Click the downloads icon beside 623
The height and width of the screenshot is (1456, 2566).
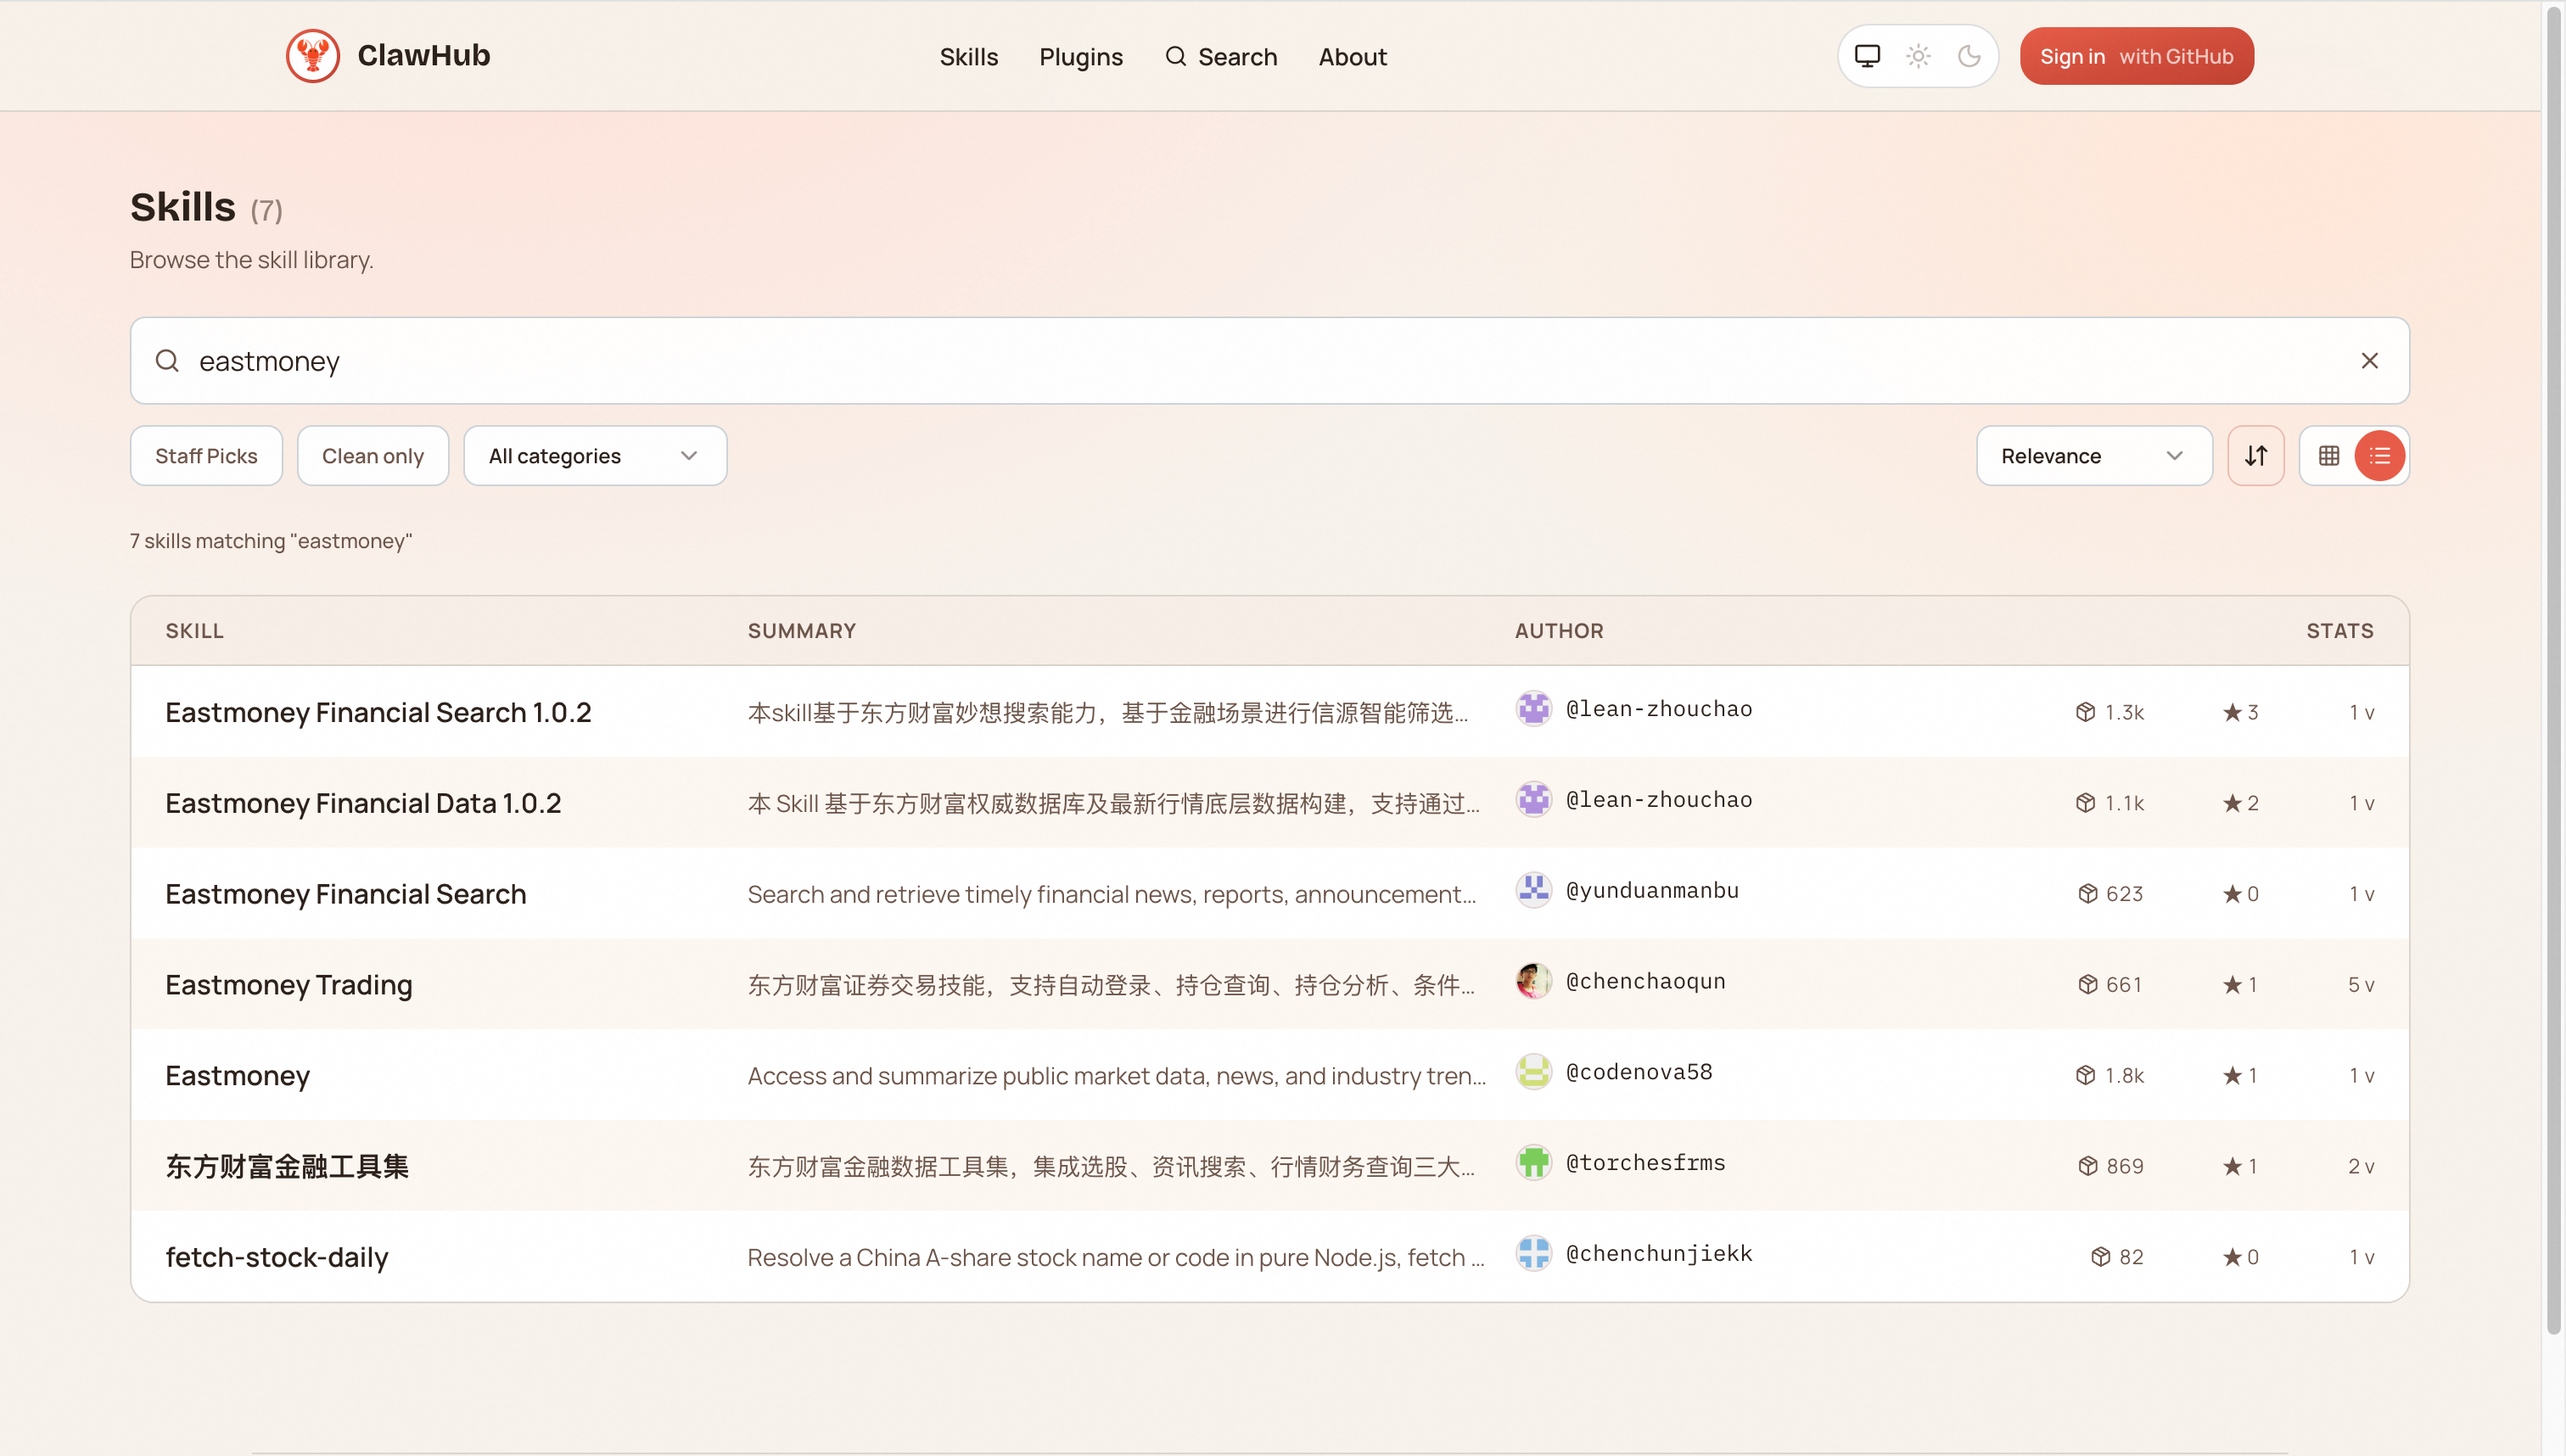click(2088, 895)
